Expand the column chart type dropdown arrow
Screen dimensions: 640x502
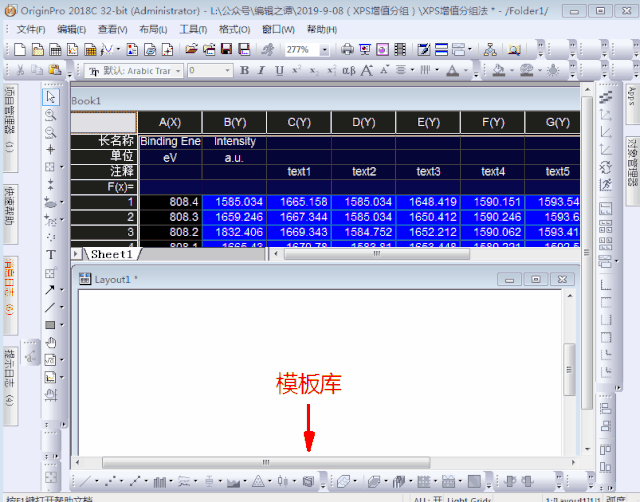click(171, 482)
